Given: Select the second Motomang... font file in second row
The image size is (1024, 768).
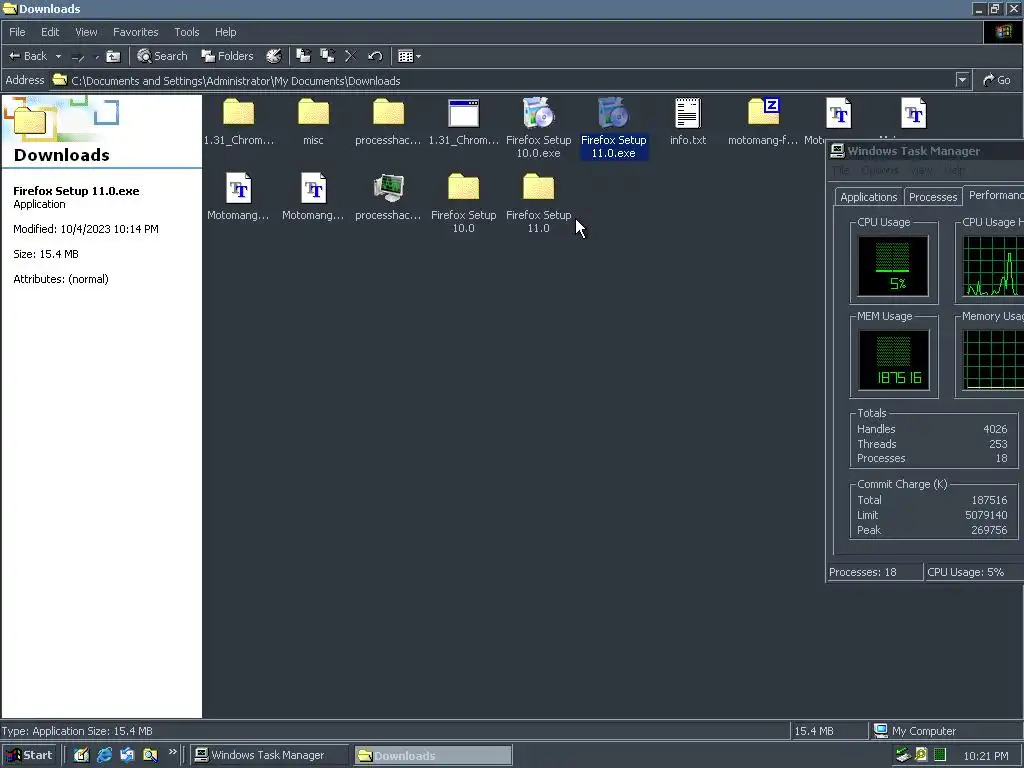Looking at the screenshot, I should tap(313, 197).
